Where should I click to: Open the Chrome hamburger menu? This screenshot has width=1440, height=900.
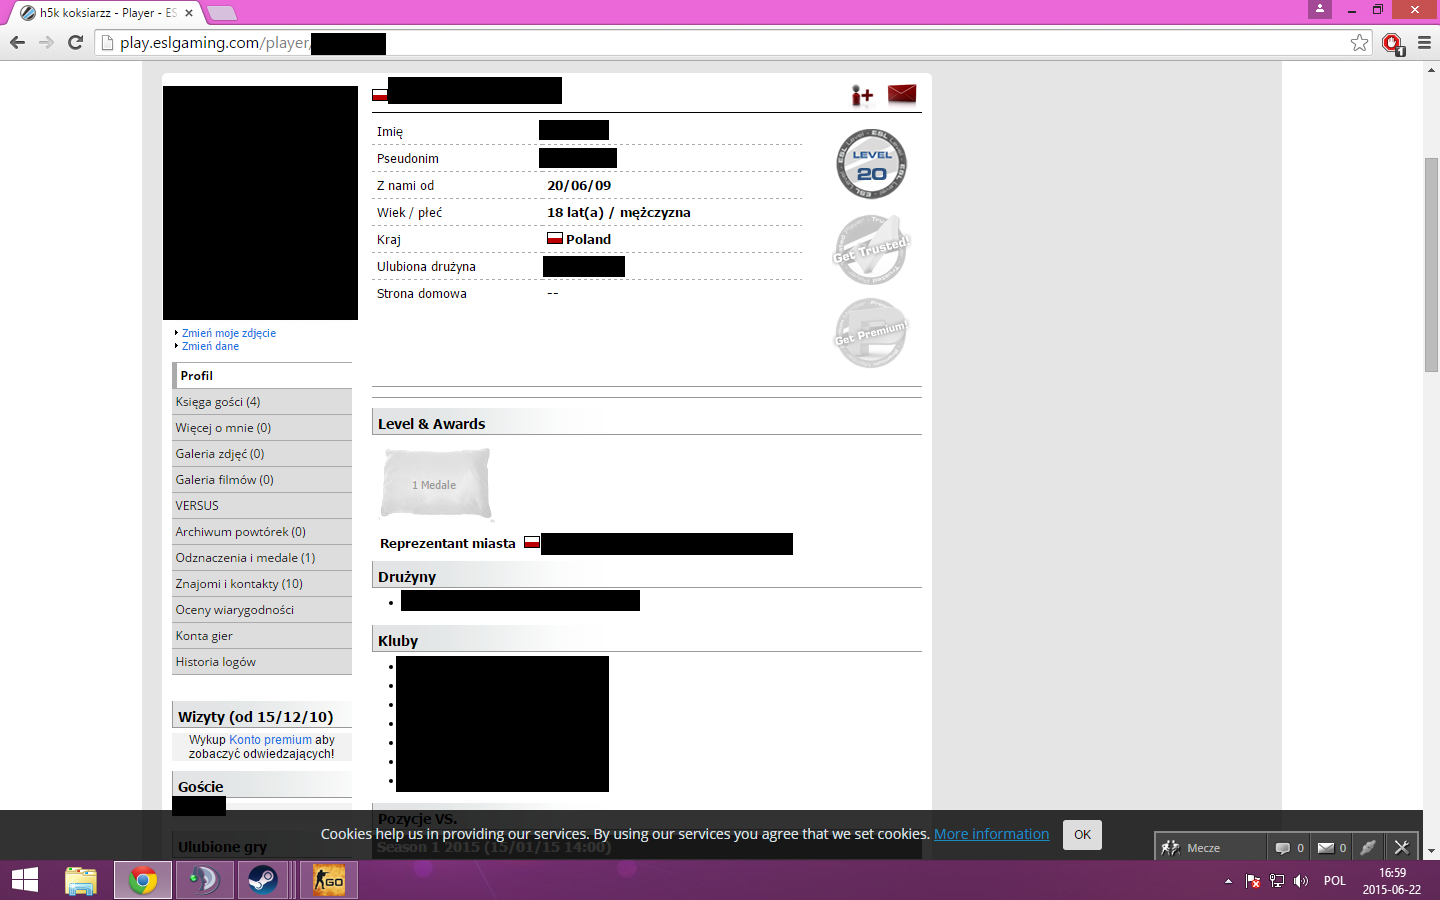[x=1424, y=42]
